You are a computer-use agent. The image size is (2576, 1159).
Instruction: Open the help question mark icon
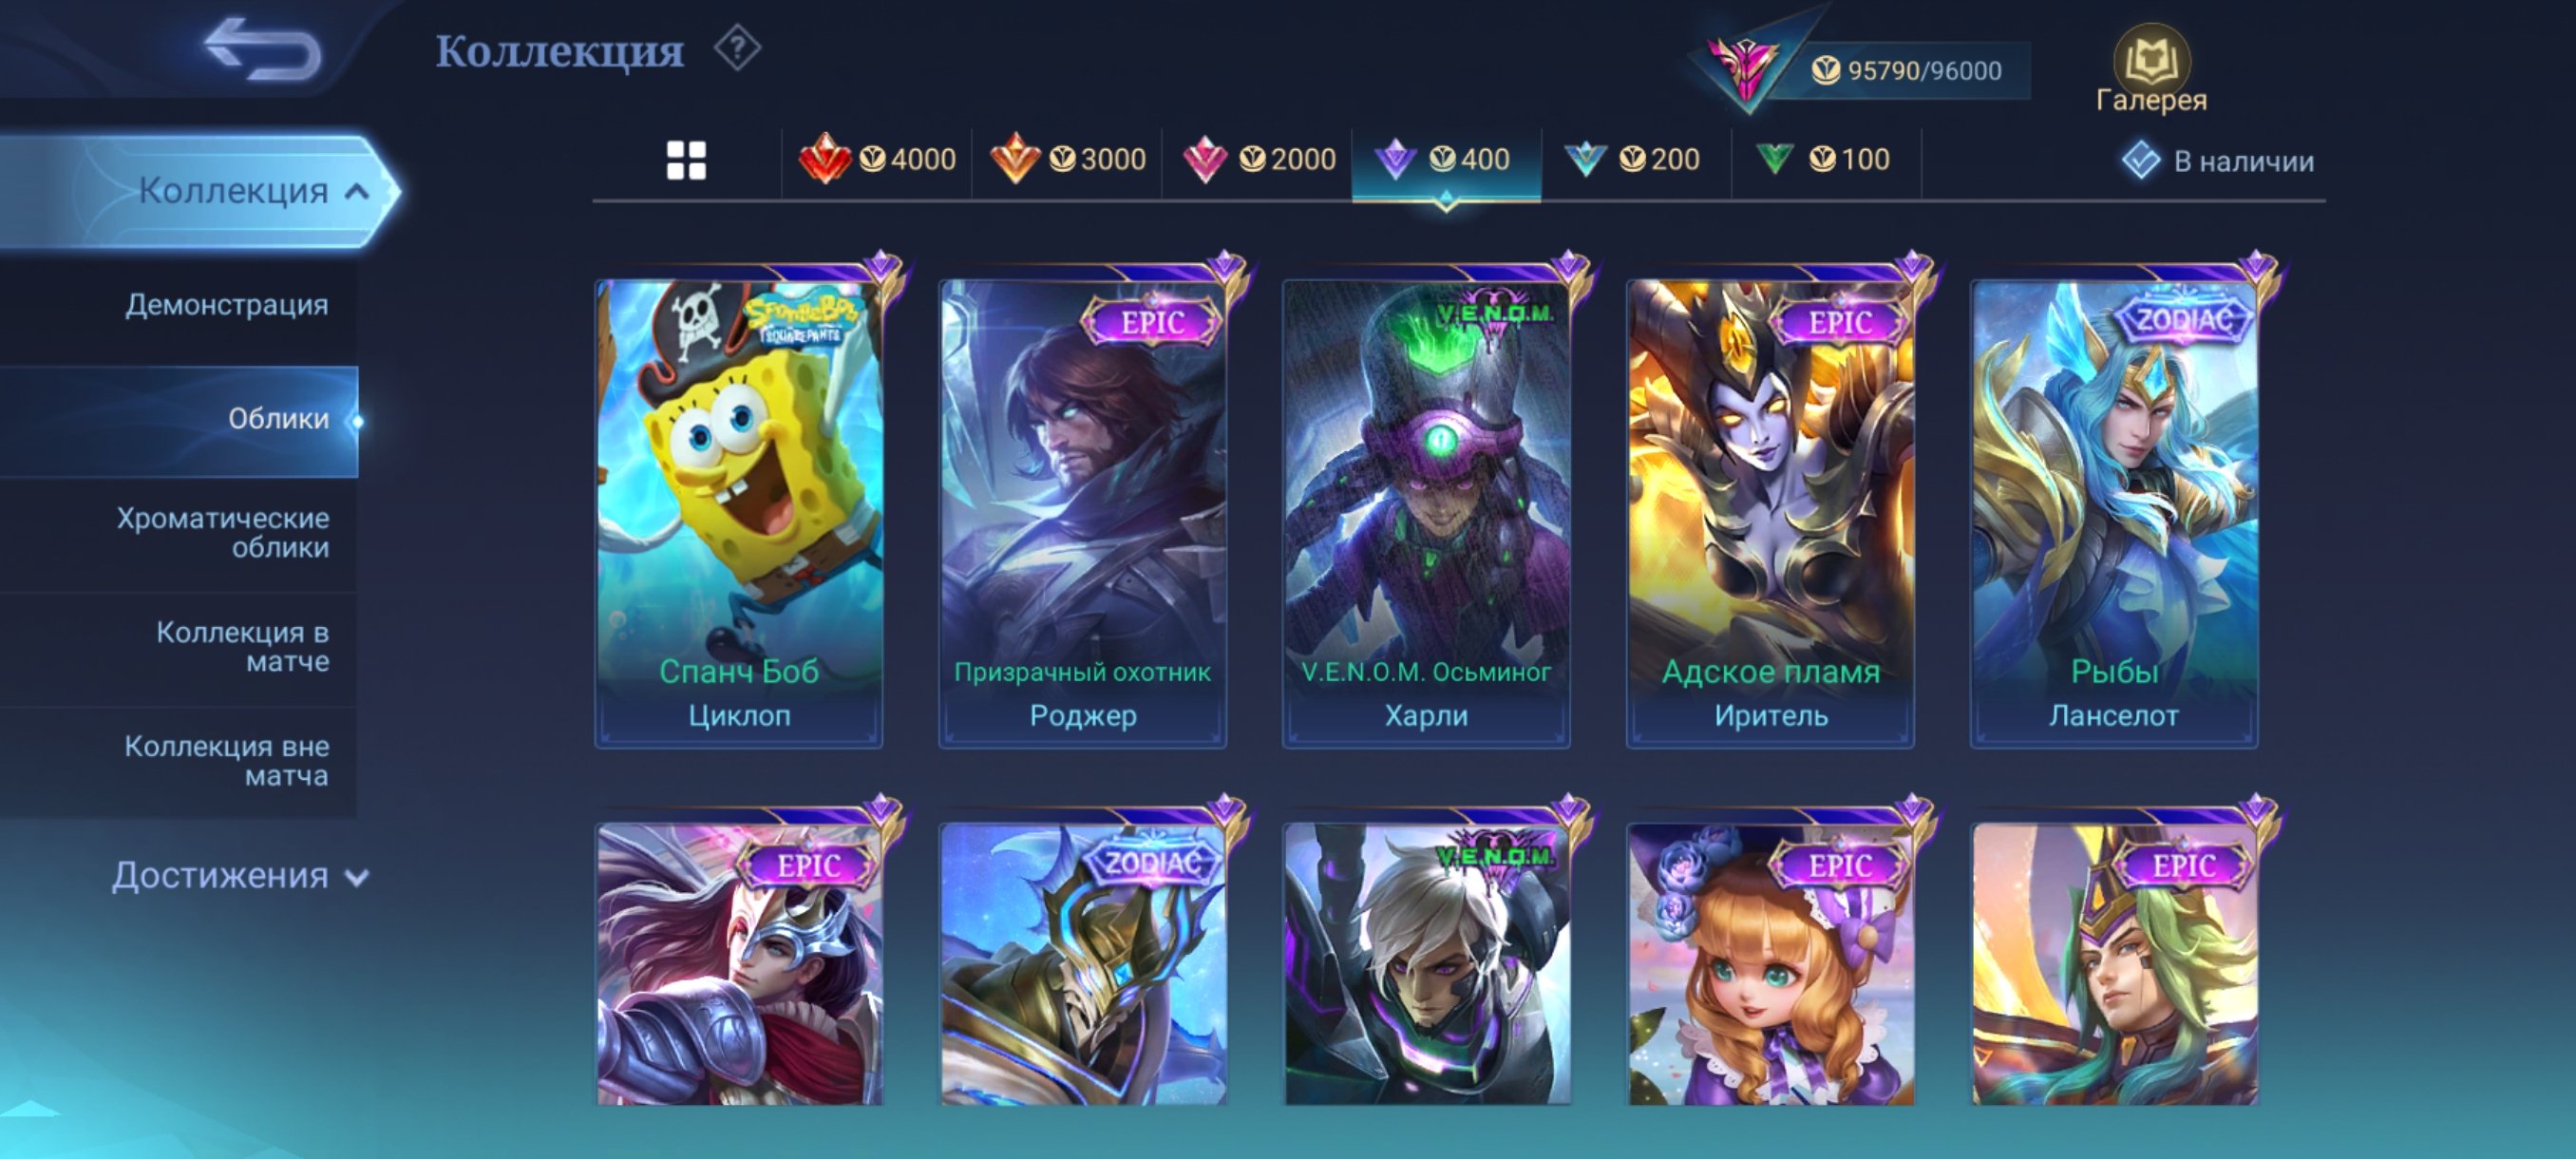(738, 49)
